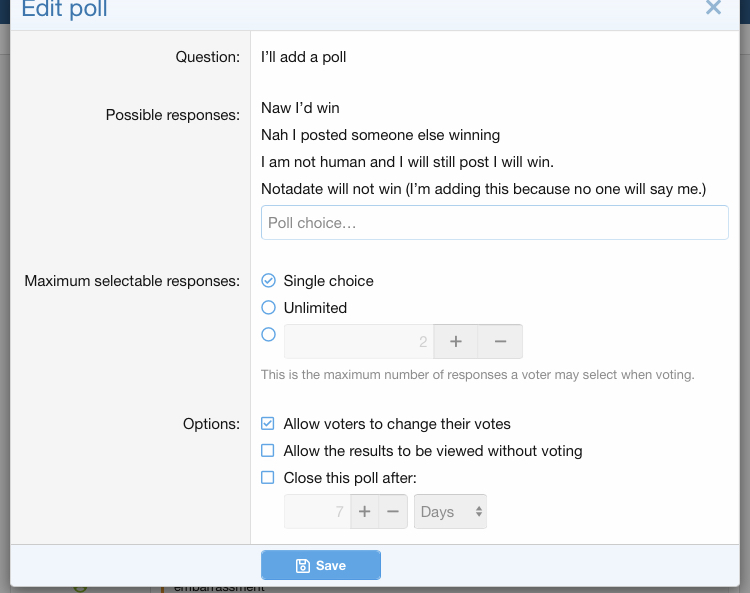
Task: Click the "Nah I posted someone else winning" response
Action: pos(380,135)
